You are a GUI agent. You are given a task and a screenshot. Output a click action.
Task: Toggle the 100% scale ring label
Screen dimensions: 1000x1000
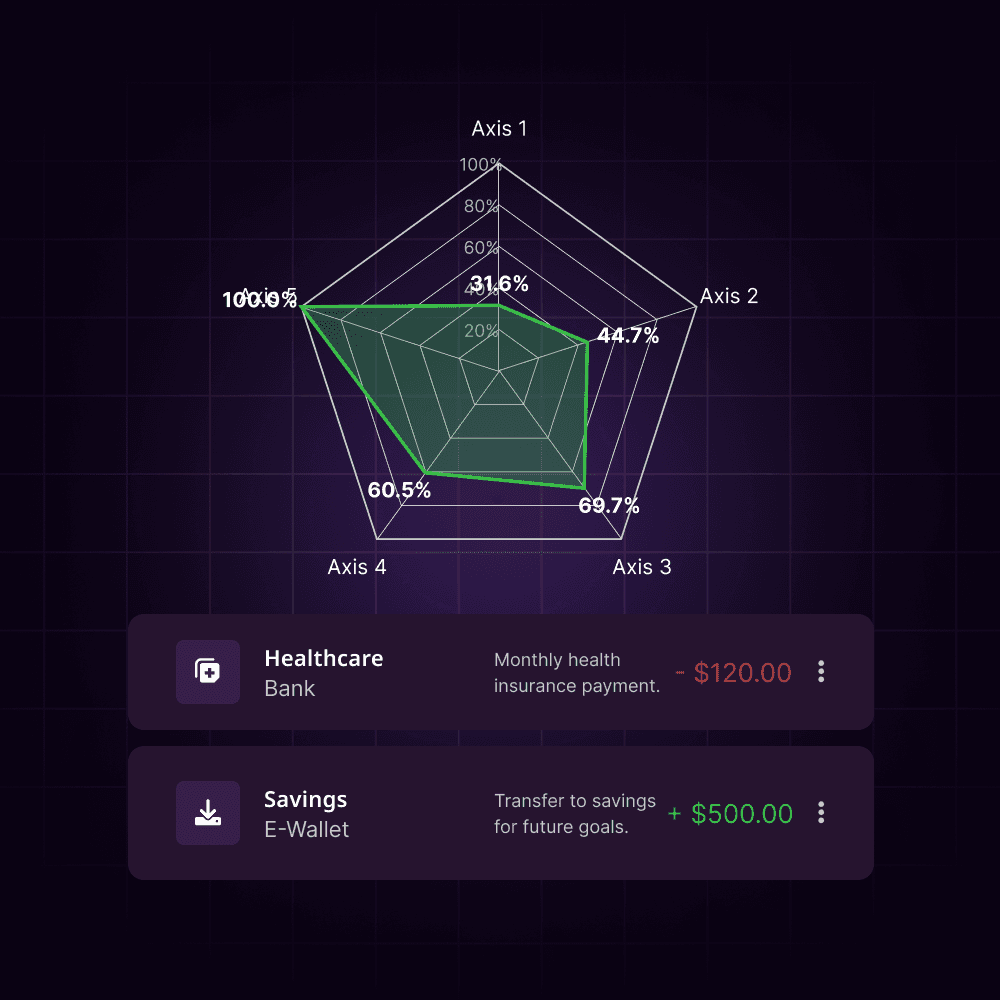[x=481, y=164]
